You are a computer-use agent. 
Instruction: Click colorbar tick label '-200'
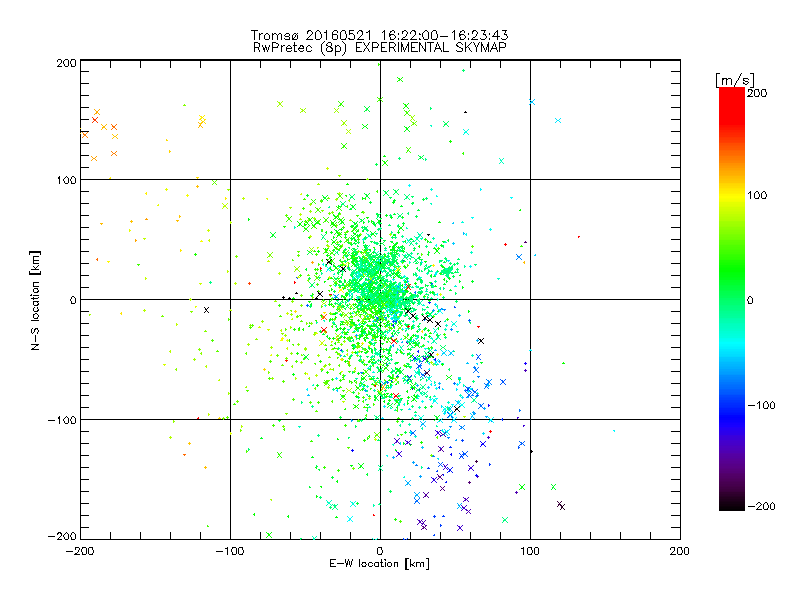(761, 506)
